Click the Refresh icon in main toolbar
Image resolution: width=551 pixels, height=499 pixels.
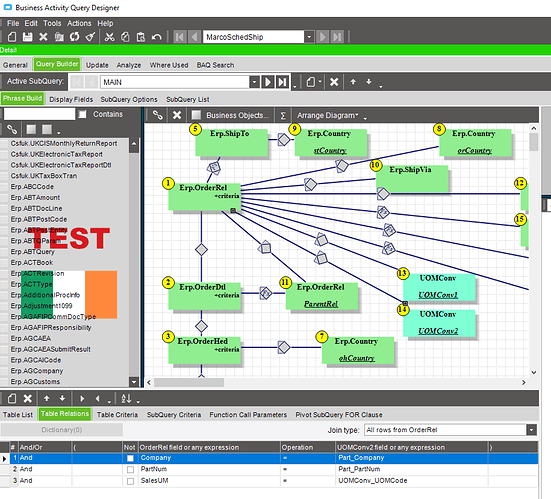point(74,37)
